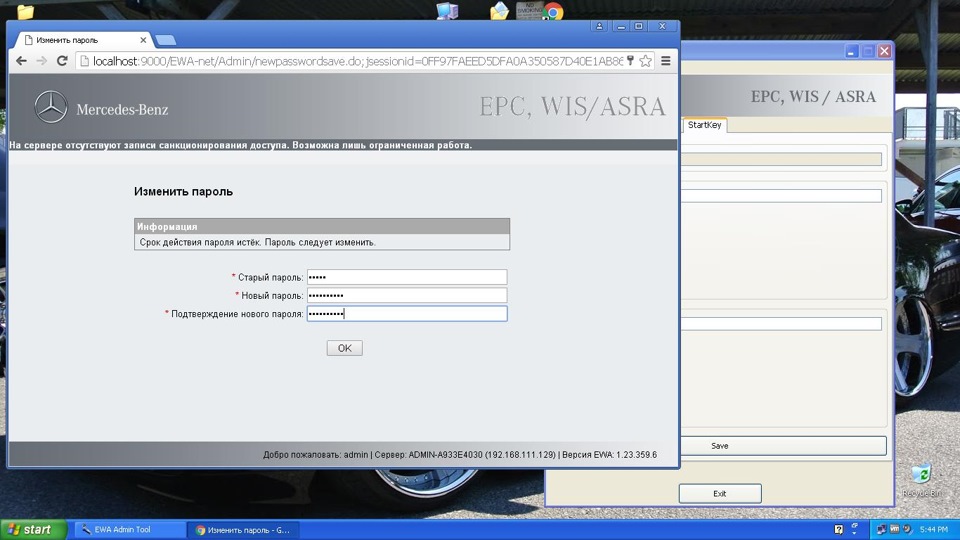Select the Изменить пароль browser tab
Viewport: 960px width, 540px height.
[x=83, y=40]
